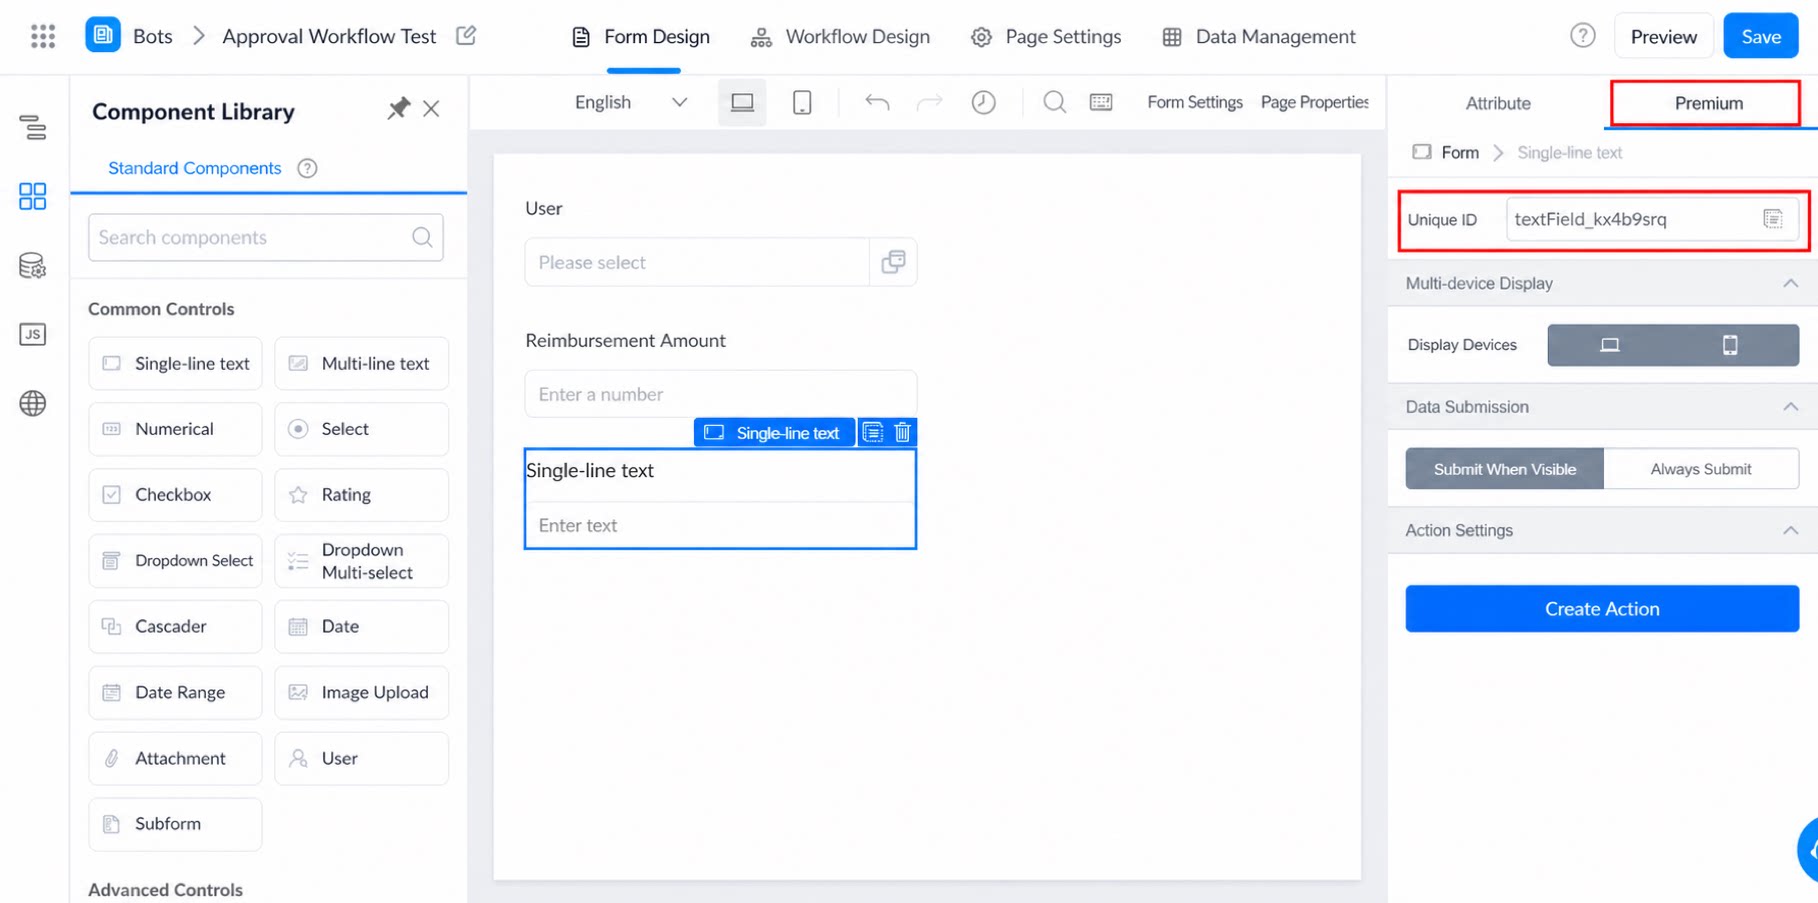The width and height of the screenshot is (1818, 903).
Task: Switch to the Workflow Design tab
Action: tap(840, 37)
